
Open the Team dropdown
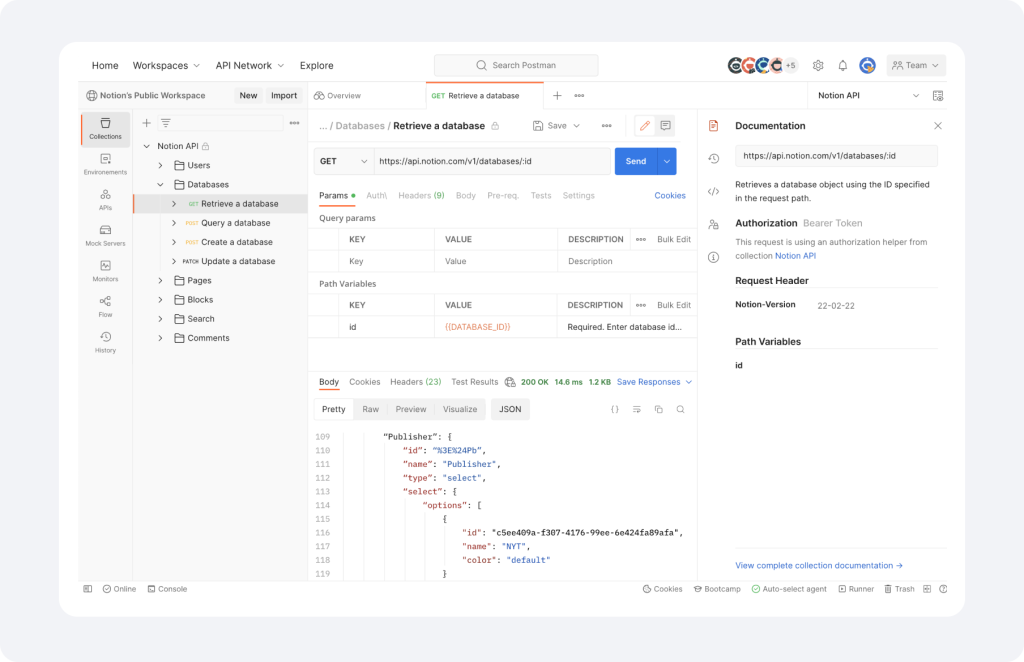[916, 65]
